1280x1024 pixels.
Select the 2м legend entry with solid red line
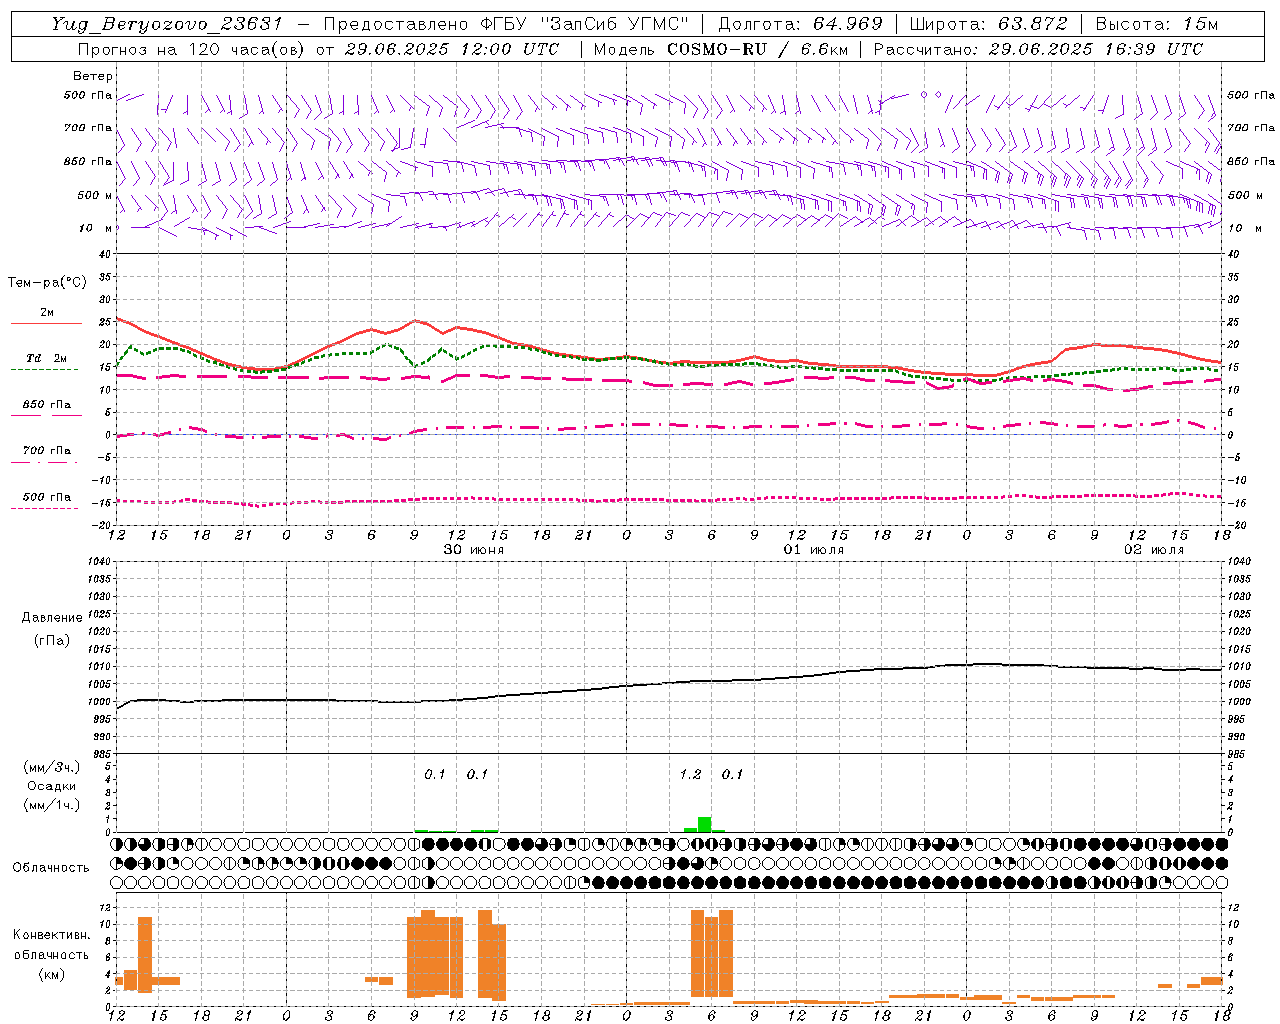click(x=46, y=313)
